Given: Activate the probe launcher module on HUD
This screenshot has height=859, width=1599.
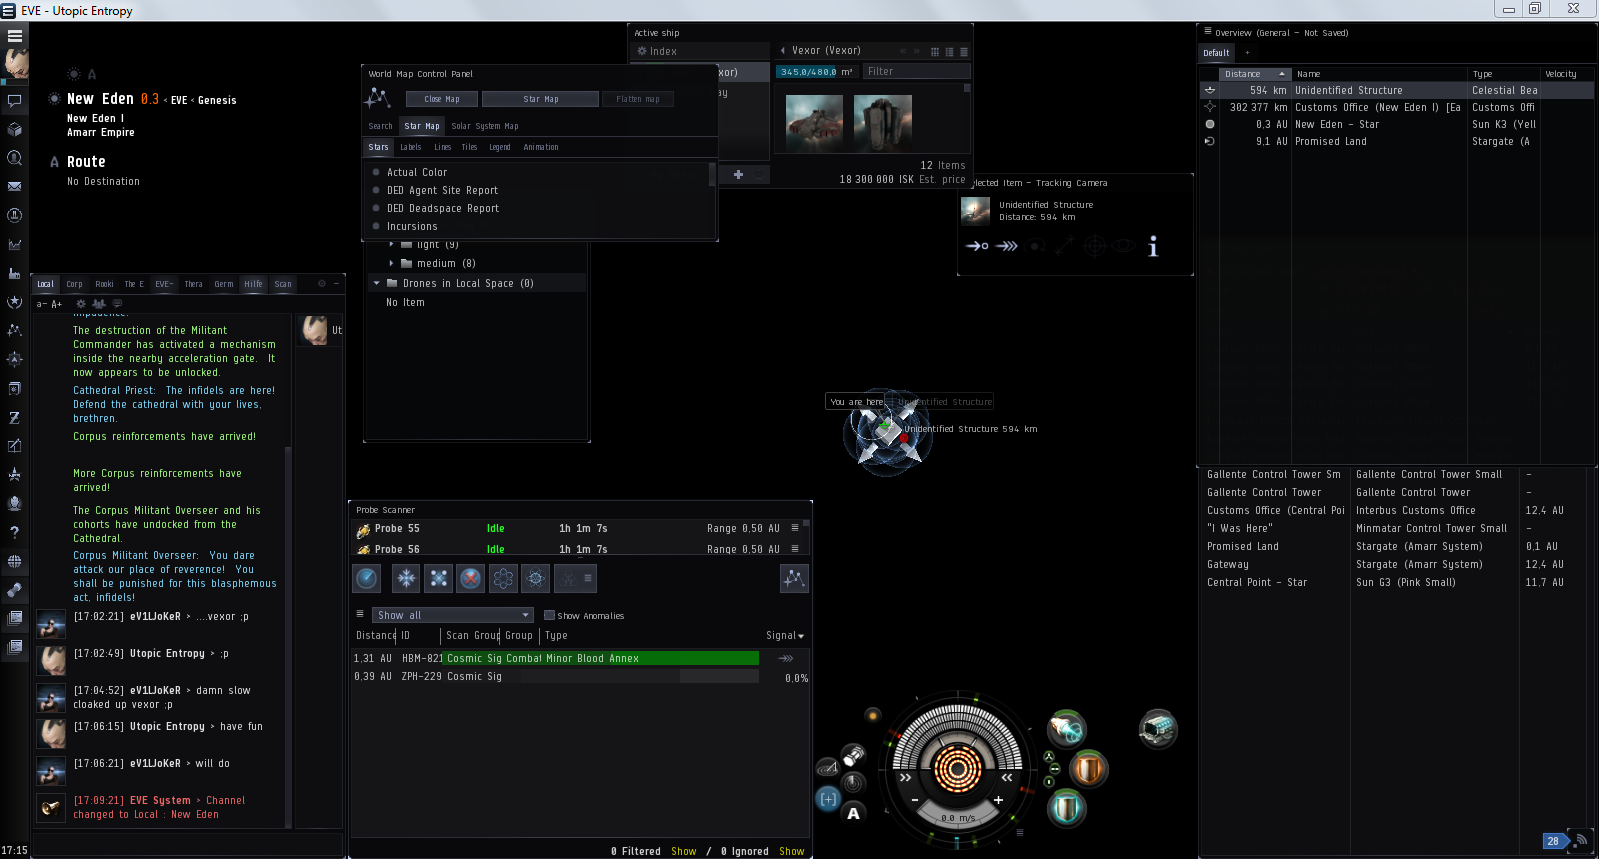Looking at the screenshot, I should (x=1066, y=729).
